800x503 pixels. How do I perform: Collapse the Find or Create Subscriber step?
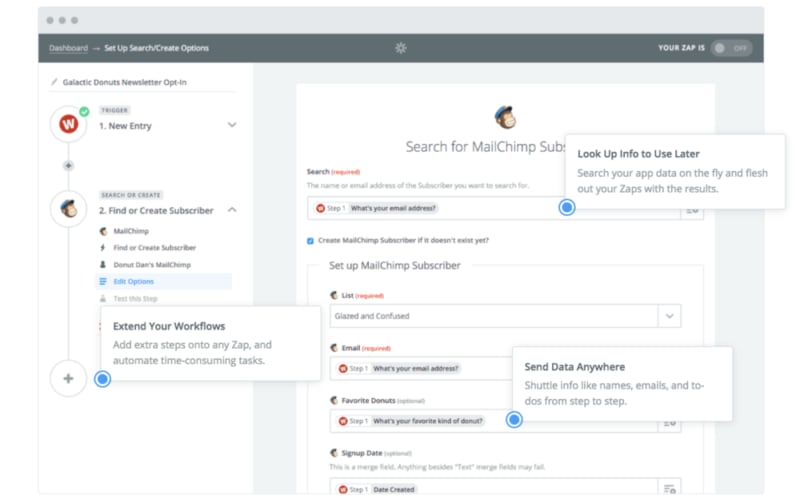pyautogui.click(x=232, y=210)
